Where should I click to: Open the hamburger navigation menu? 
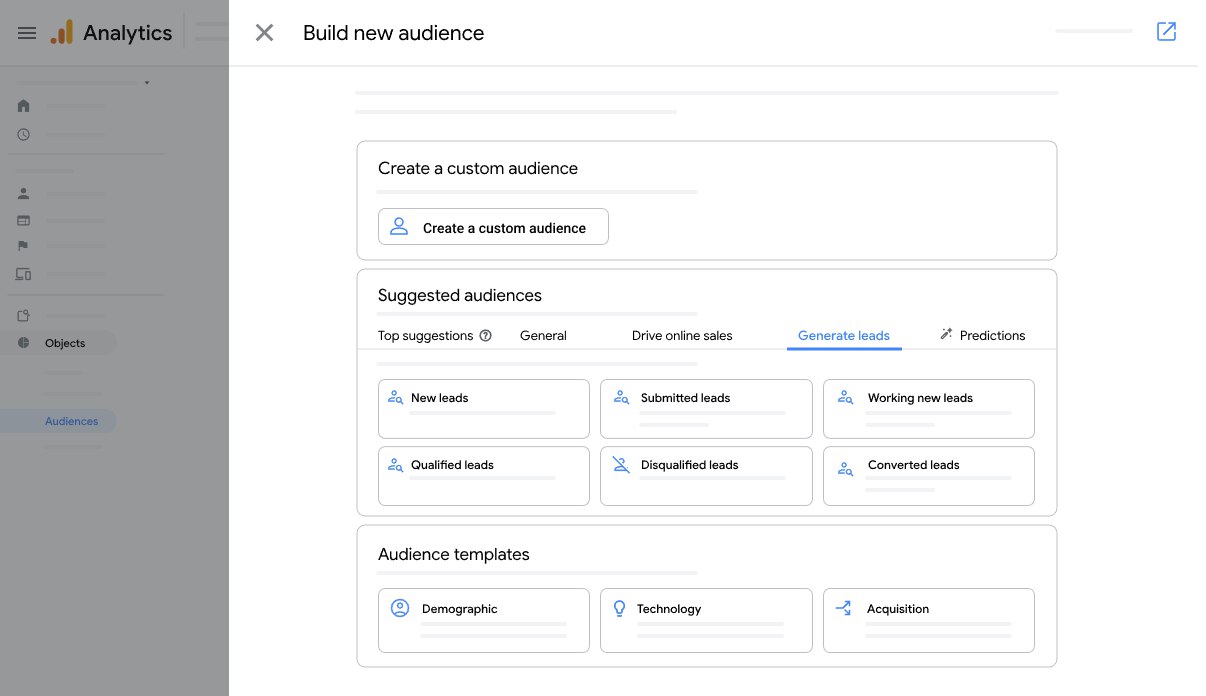pyautogui.click(x=27, y=33)
